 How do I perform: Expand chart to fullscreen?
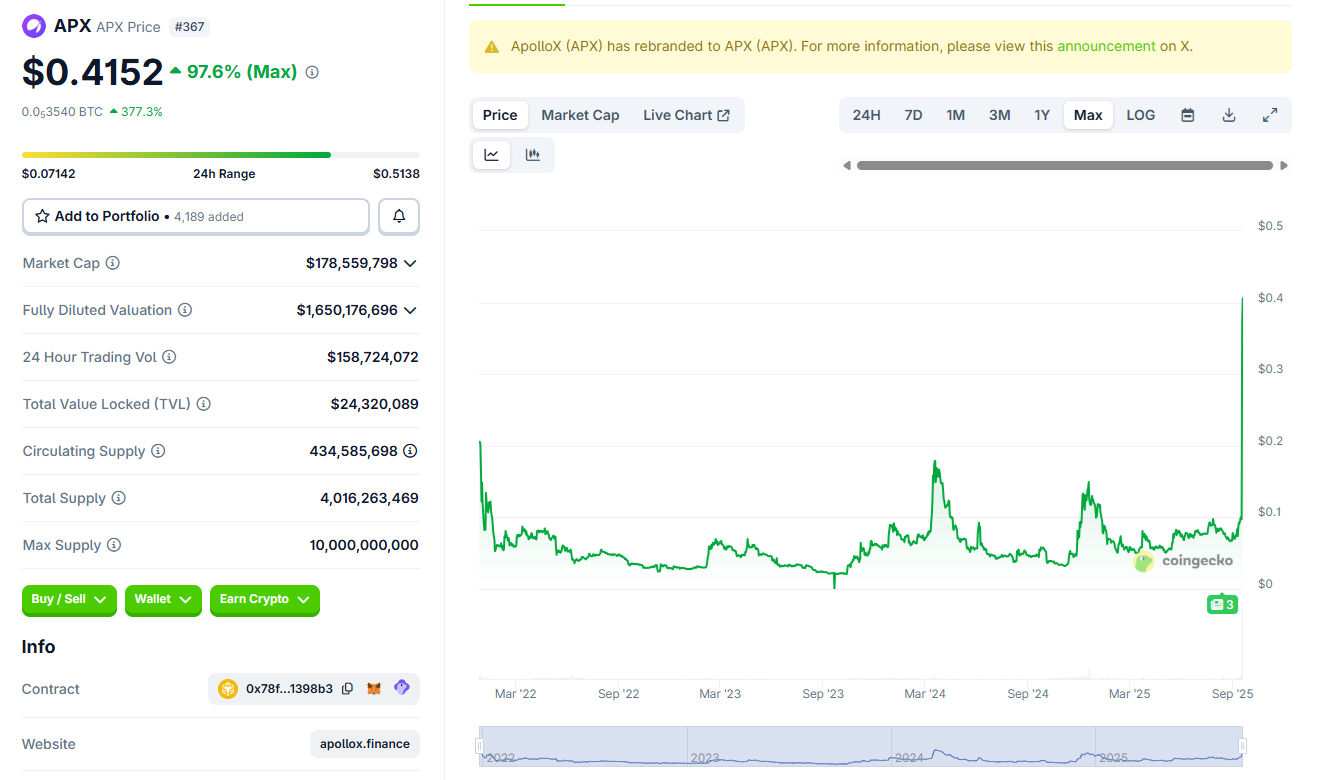pyautogui.click(x=1270, y=115)
